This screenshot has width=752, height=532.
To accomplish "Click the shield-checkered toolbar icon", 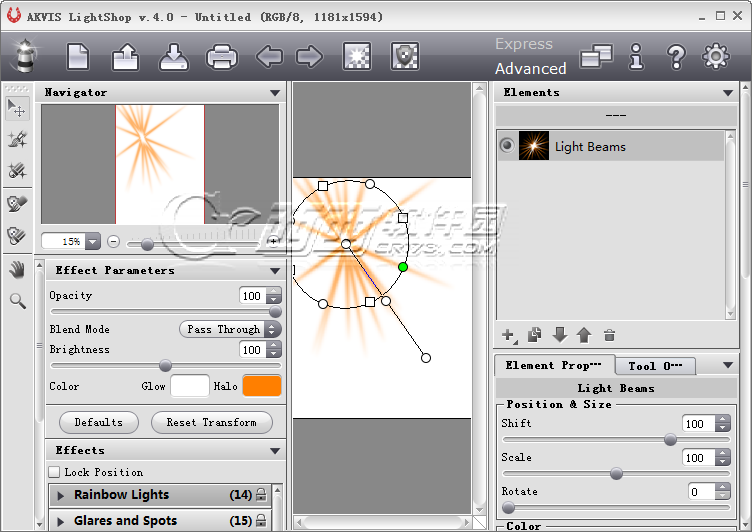I will (x=405, y=56).
